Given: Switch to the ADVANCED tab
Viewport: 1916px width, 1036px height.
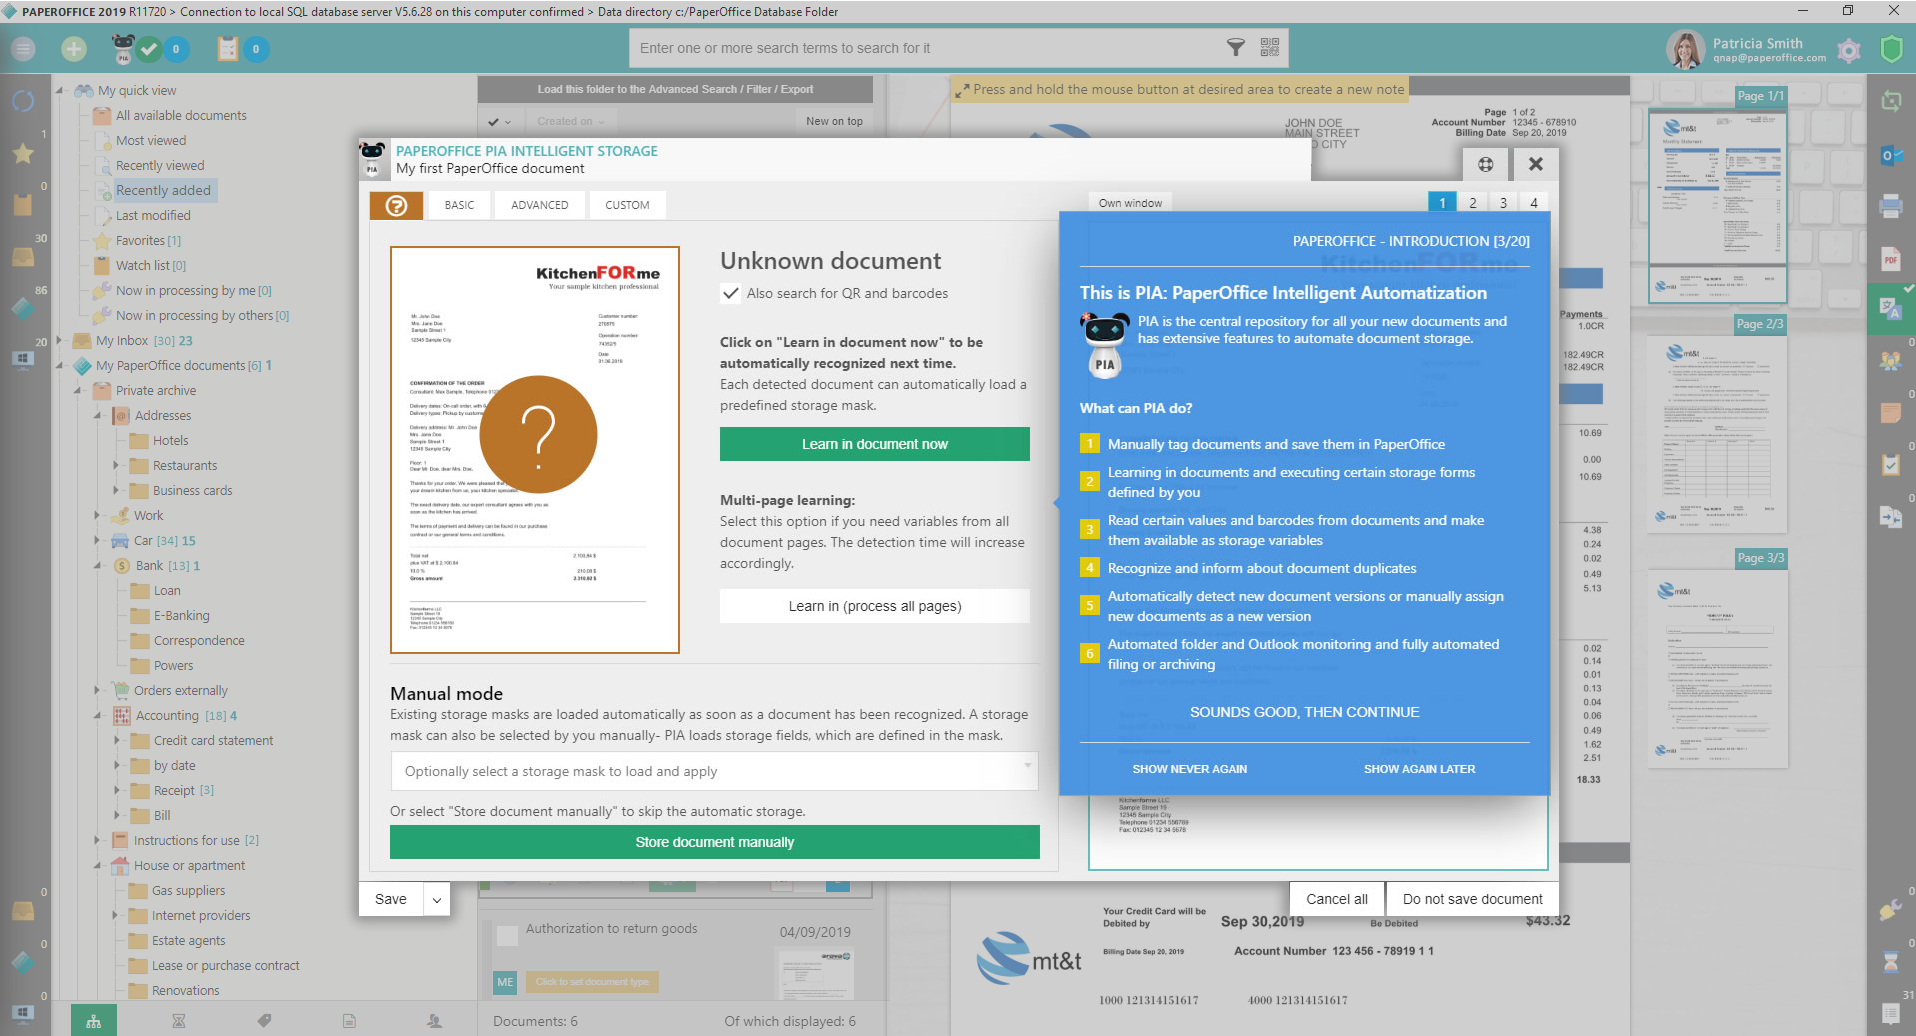Looking at the screenshot, I should [x=540, y=205].
